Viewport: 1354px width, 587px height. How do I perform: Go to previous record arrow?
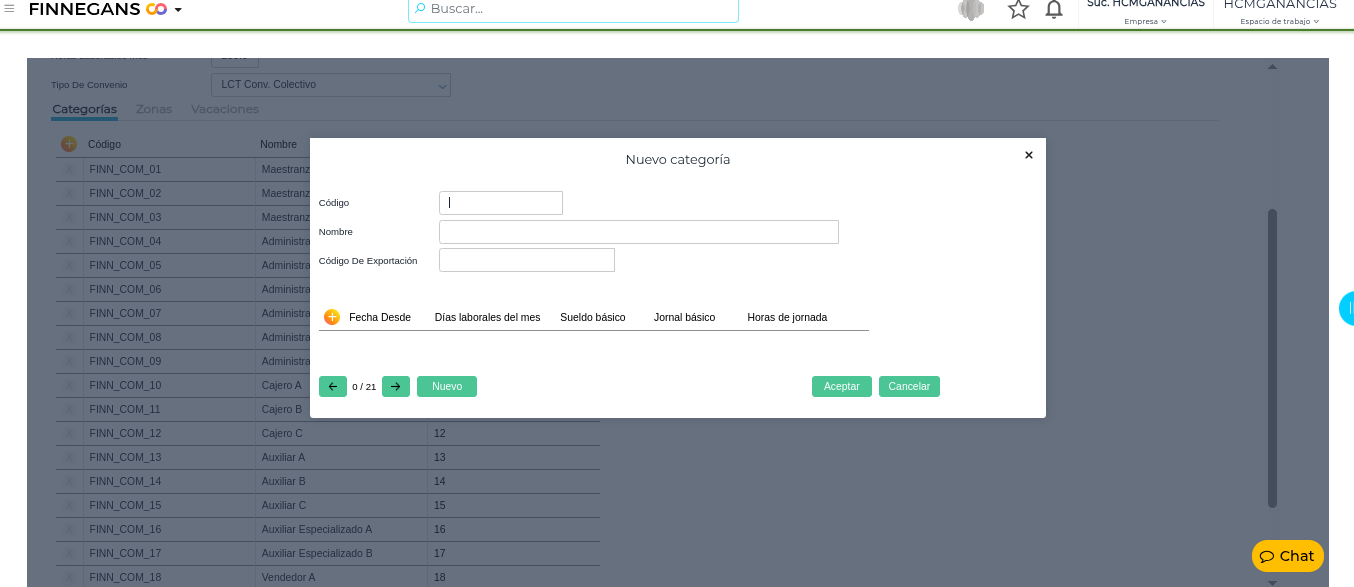[x=333, y=386]
